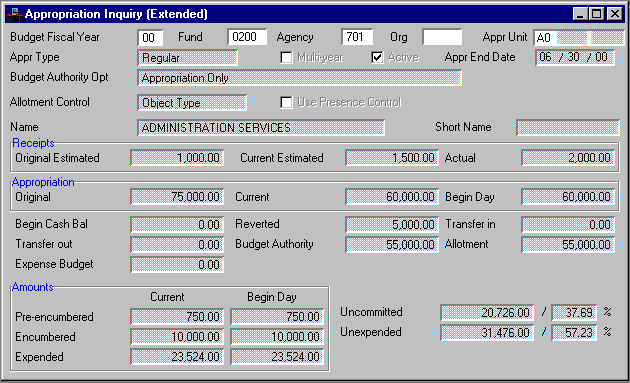Click the application icon in the title bar
Image resolution: width=630 pixels, height=383 pixels.
(14, 14)
